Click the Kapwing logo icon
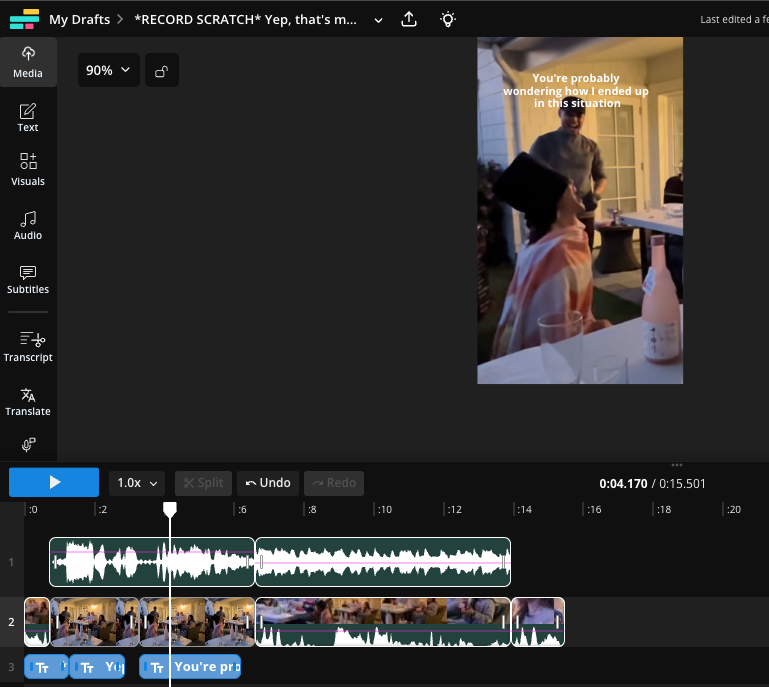Screen dimensions: 769x687 point(24,19)
